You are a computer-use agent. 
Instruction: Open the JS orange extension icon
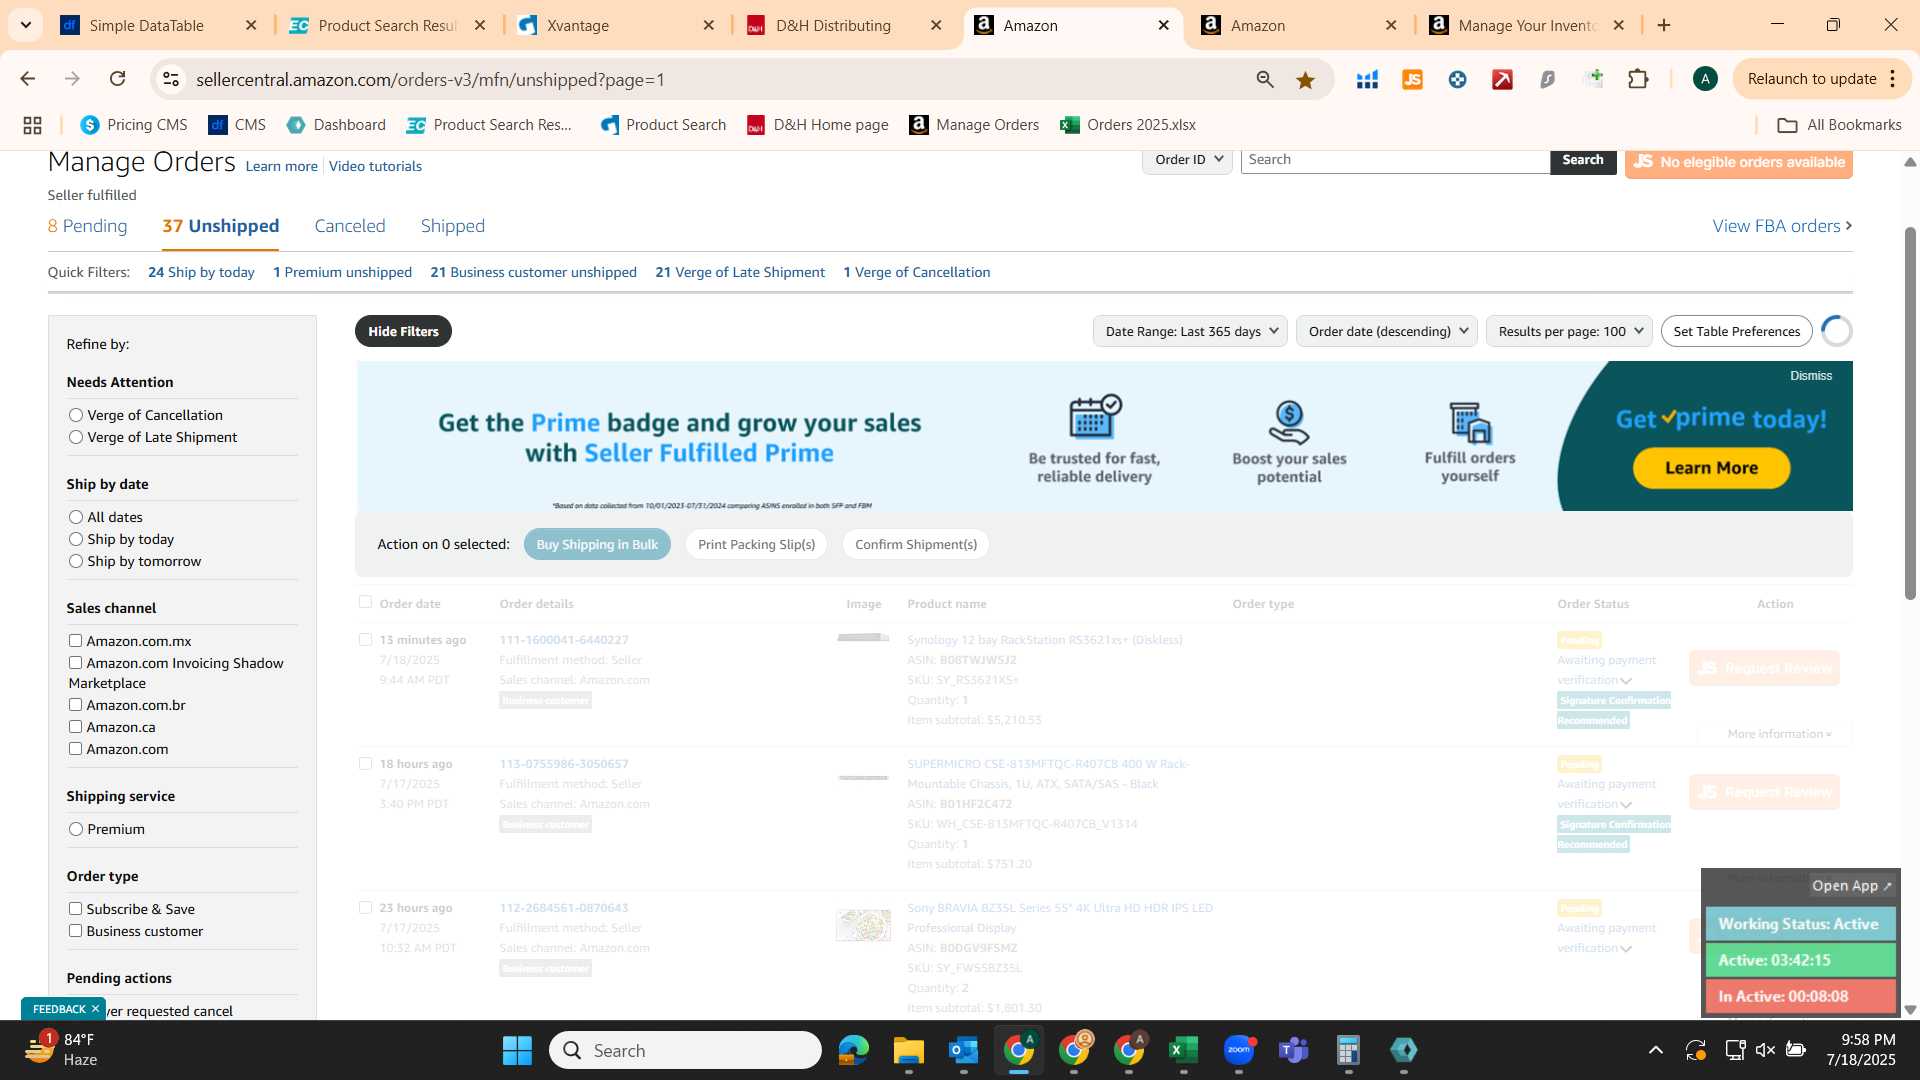[1412, 79]
